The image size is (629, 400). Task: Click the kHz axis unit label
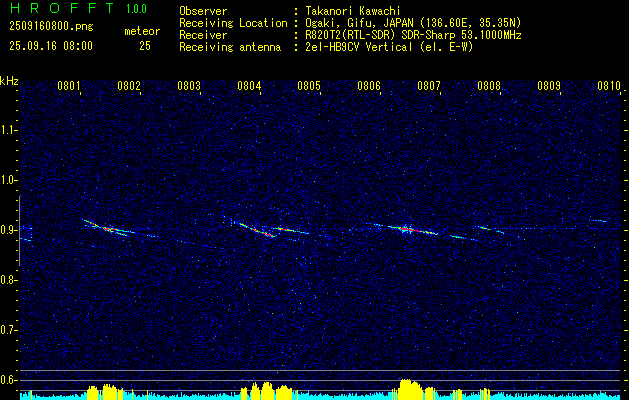[9, 81]
